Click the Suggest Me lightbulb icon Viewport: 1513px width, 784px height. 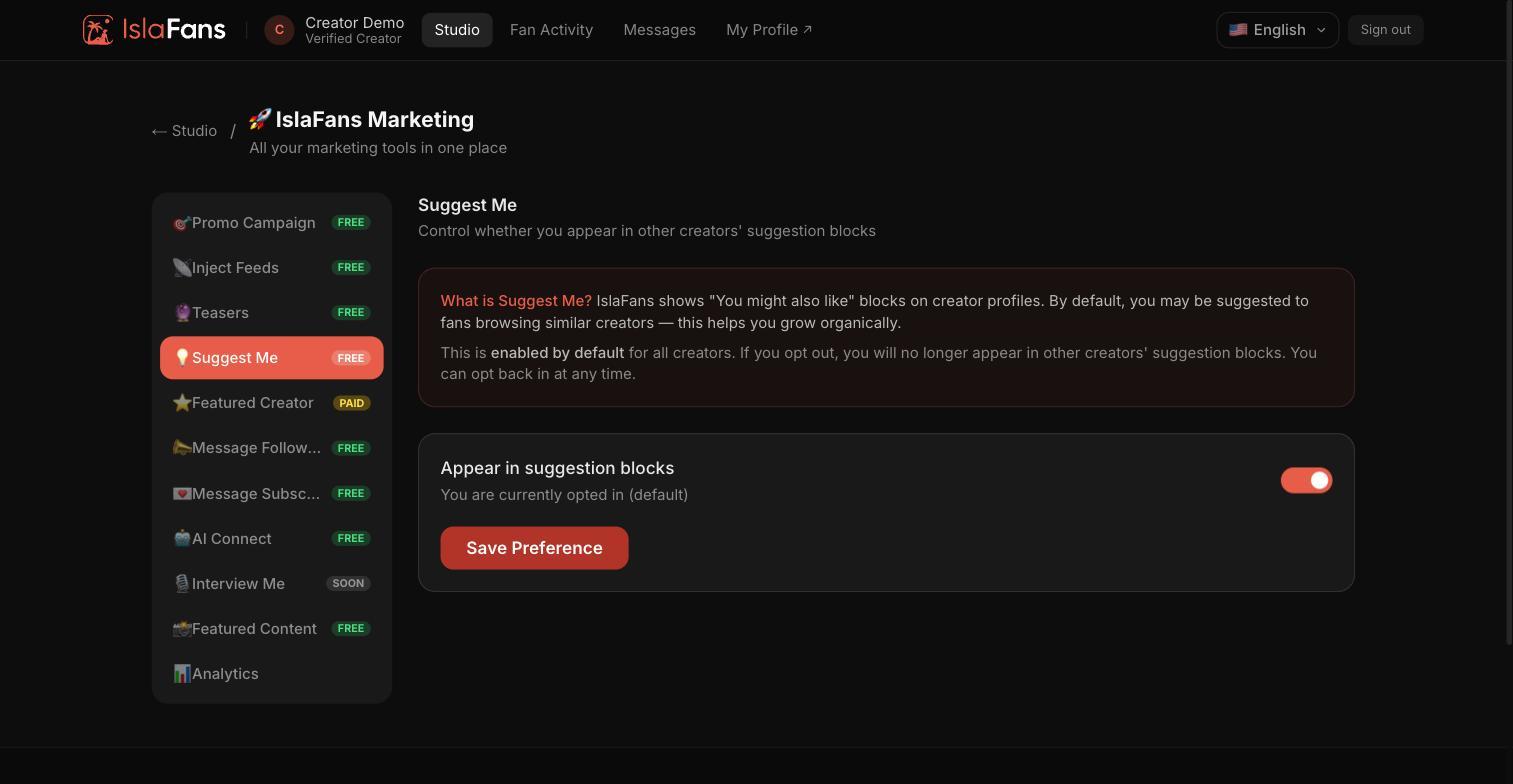[182, 358]
